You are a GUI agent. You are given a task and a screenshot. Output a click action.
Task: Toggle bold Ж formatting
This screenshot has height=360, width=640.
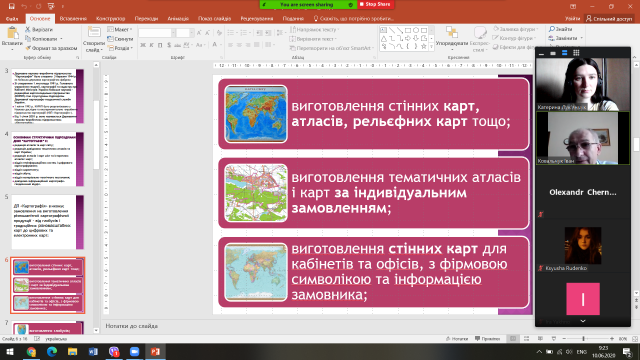143,45
